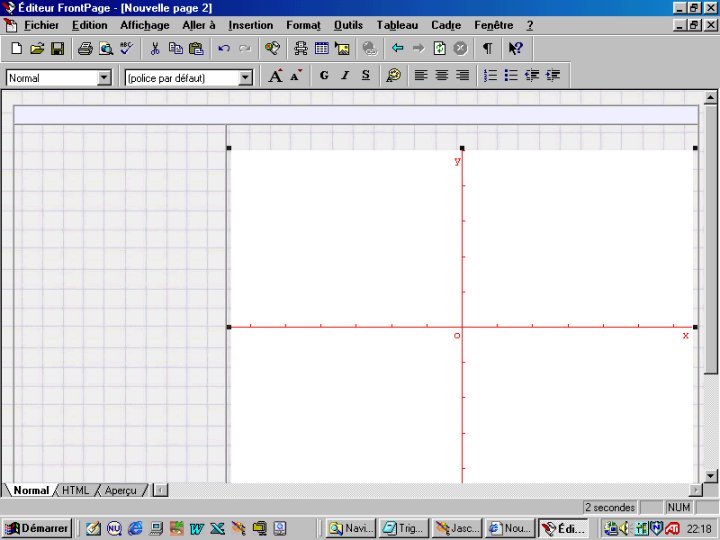This screenshot has width=720, height=540.
Task: Open the Fichier menu
Action: [x=41, y=25]
